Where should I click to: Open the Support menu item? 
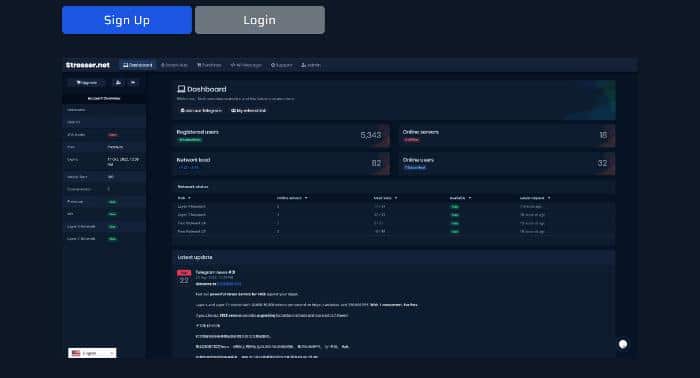(x=281, y=65)
